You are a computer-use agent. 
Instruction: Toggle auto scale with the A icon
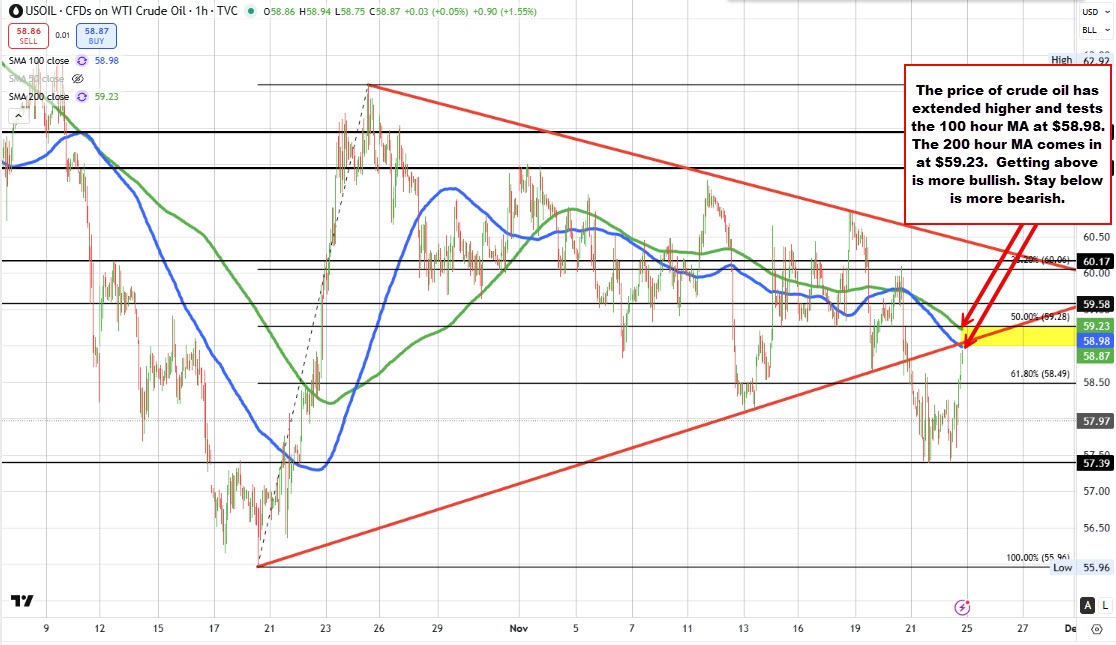1087,605
